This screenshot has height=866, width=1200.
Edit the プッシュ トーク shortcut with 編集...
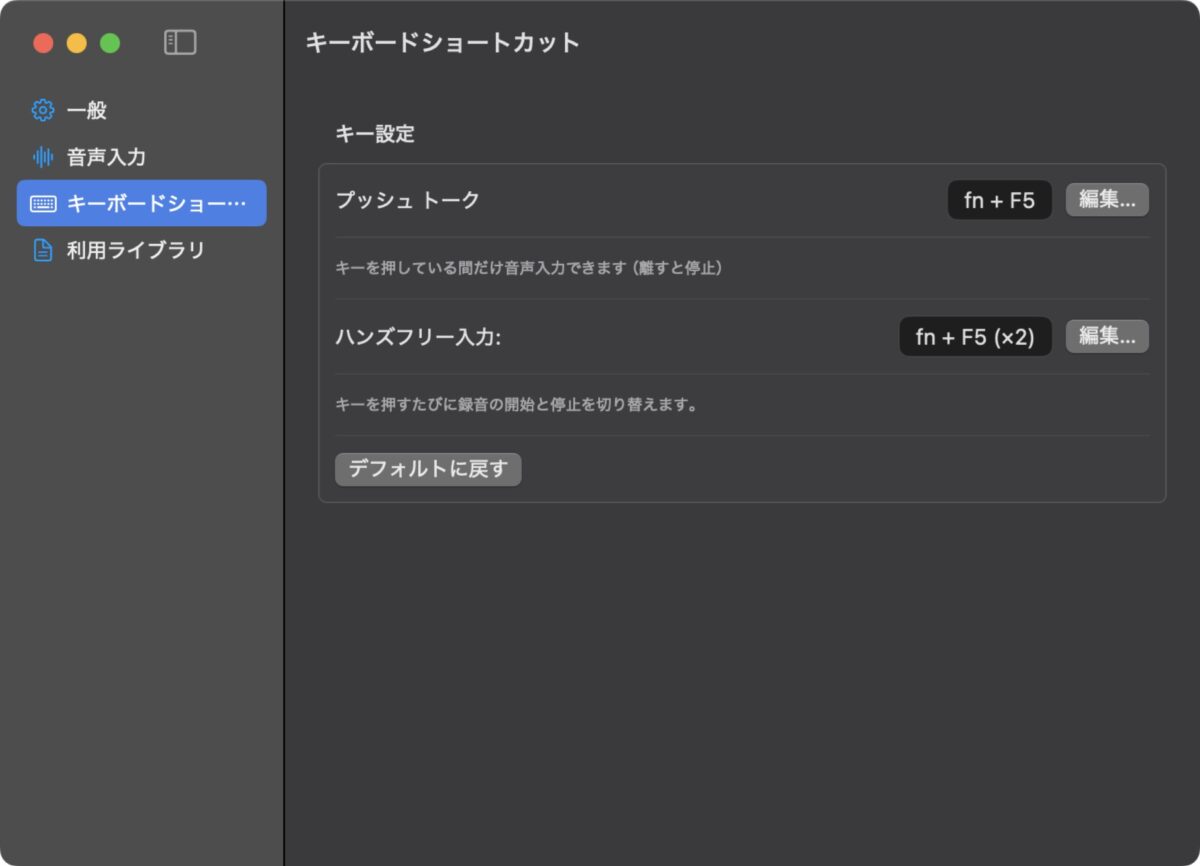(1107, 200)
